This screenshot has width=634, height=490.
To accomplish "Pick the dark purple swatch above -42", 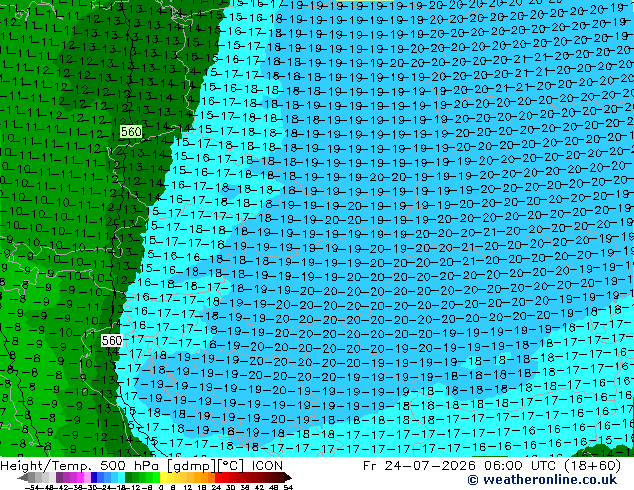I will [59, 477].
